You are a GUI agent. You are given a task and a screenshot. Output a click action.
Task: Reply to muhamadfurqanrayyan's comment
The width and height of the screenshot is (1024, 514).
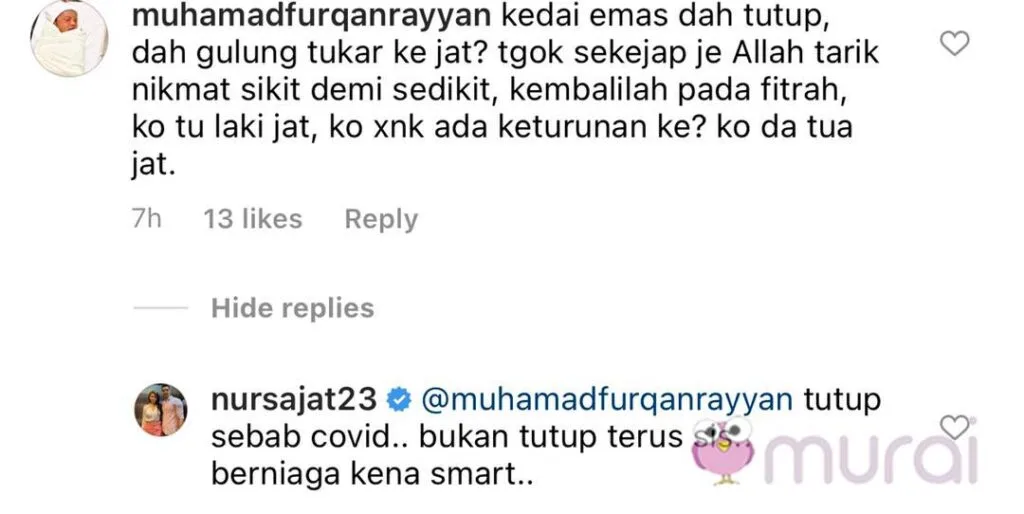tap(381, 219)
